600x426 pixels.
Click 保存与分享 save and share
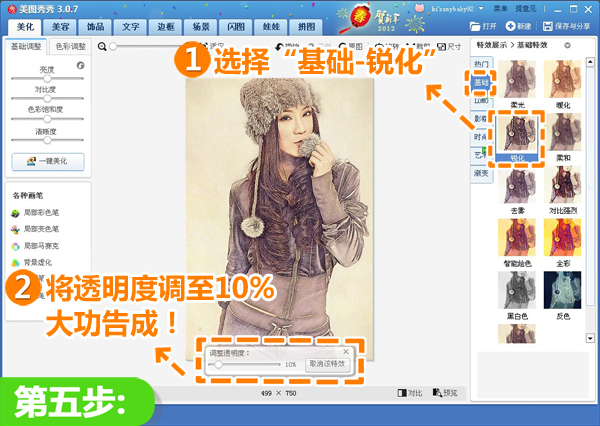(566, 26)
